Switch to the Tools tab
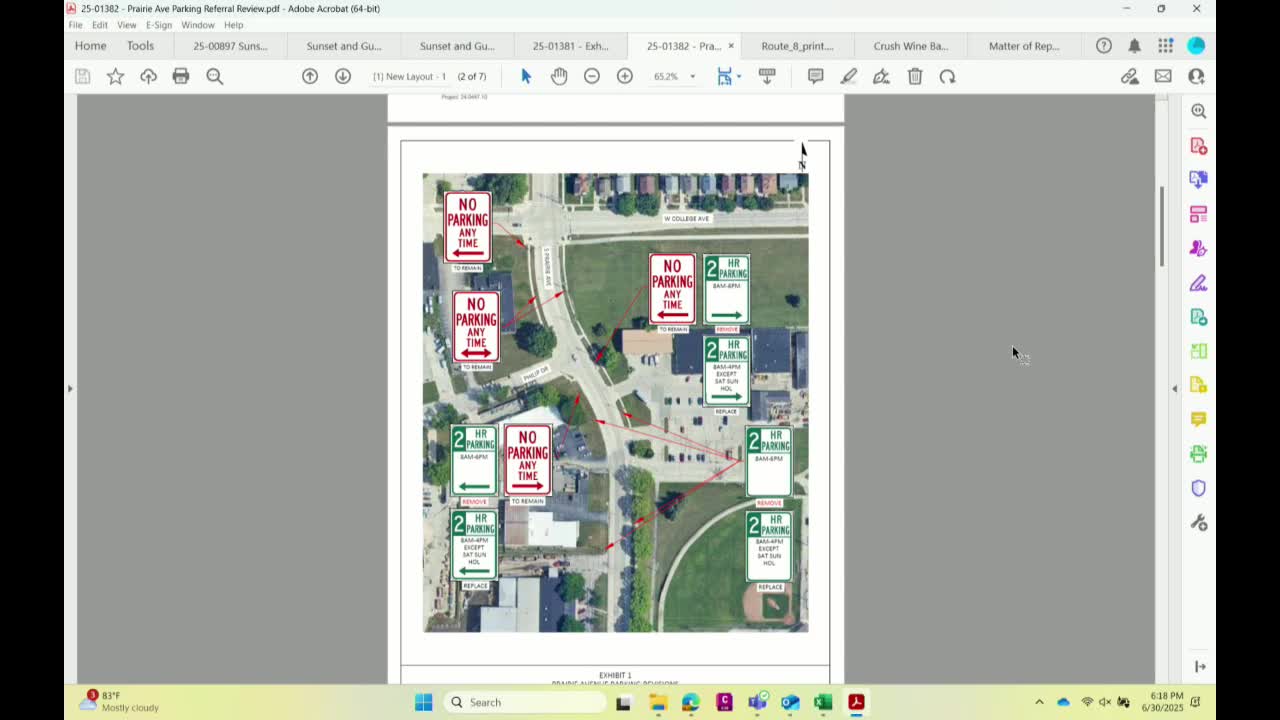 [140, 46]
